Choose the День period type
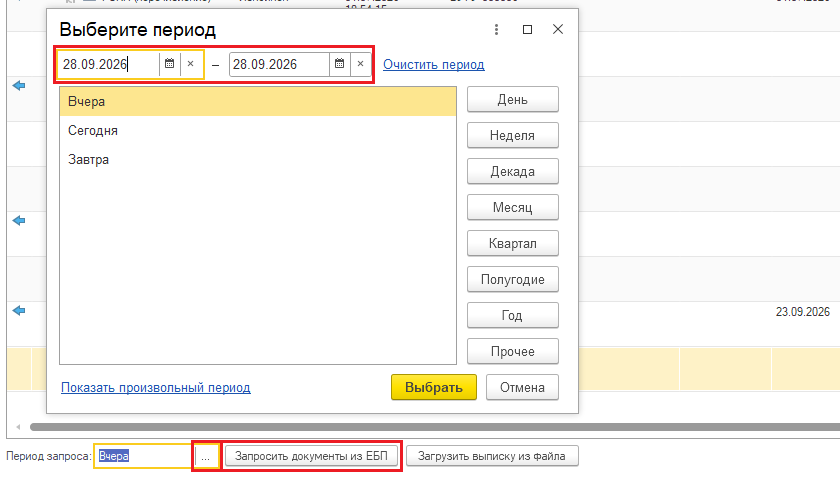This screenshot has width=840, height=478. coord(513,100)
